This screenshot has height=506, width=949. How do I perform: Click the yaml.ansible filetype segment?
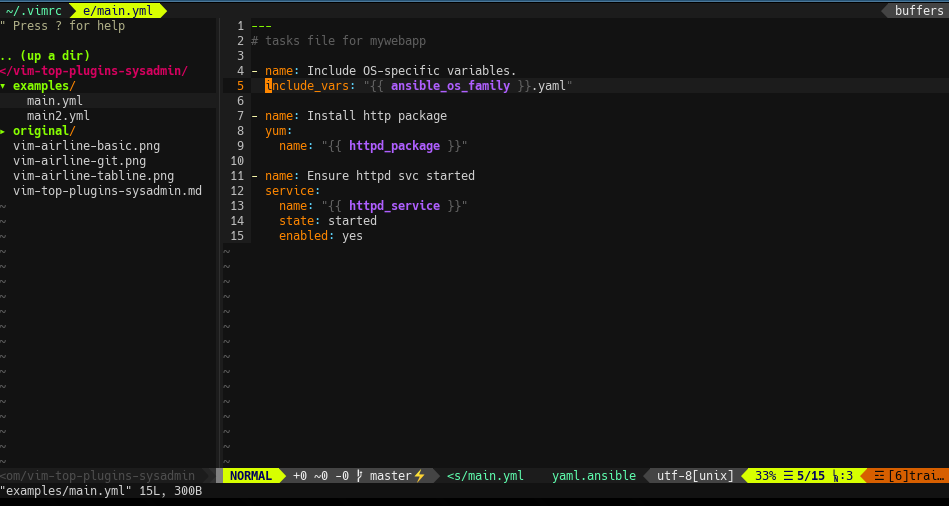pos(593,476)
